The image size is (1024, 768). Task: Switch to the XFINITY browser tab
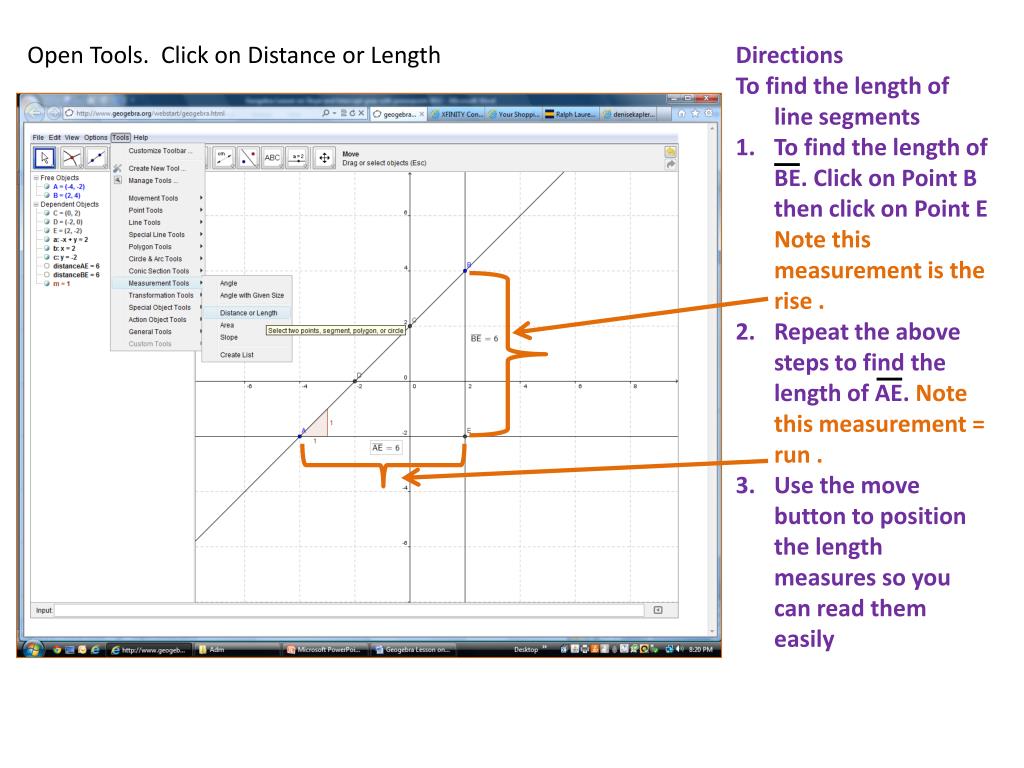coord(457,114)
